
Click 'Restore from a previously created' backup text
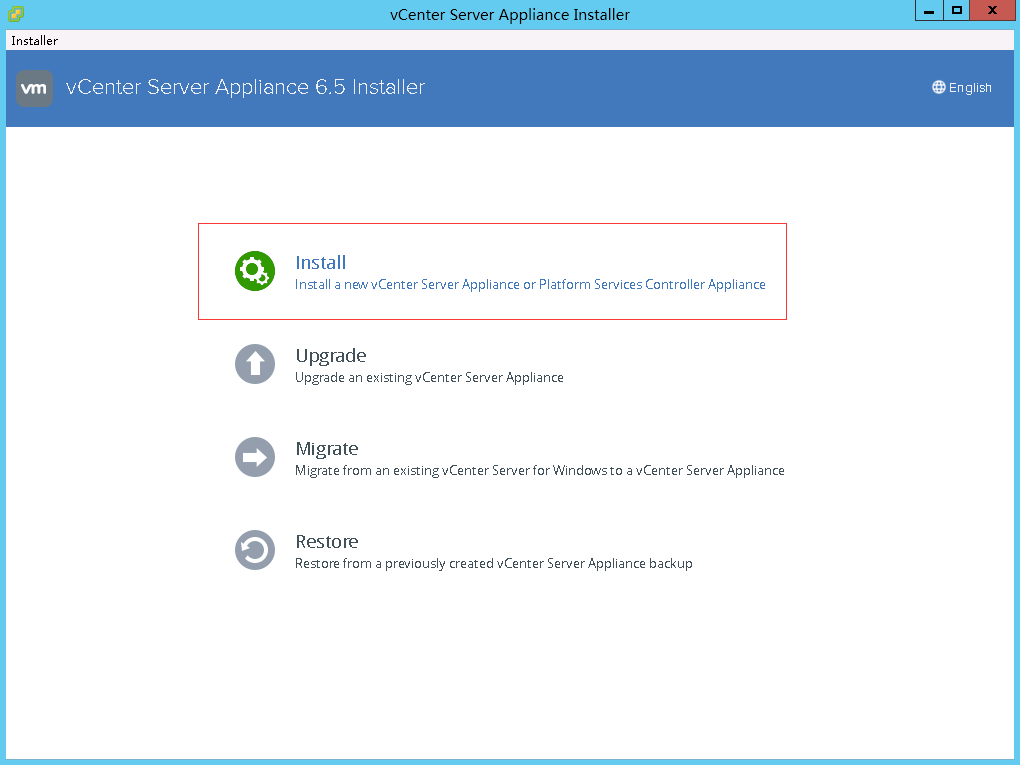494,563
